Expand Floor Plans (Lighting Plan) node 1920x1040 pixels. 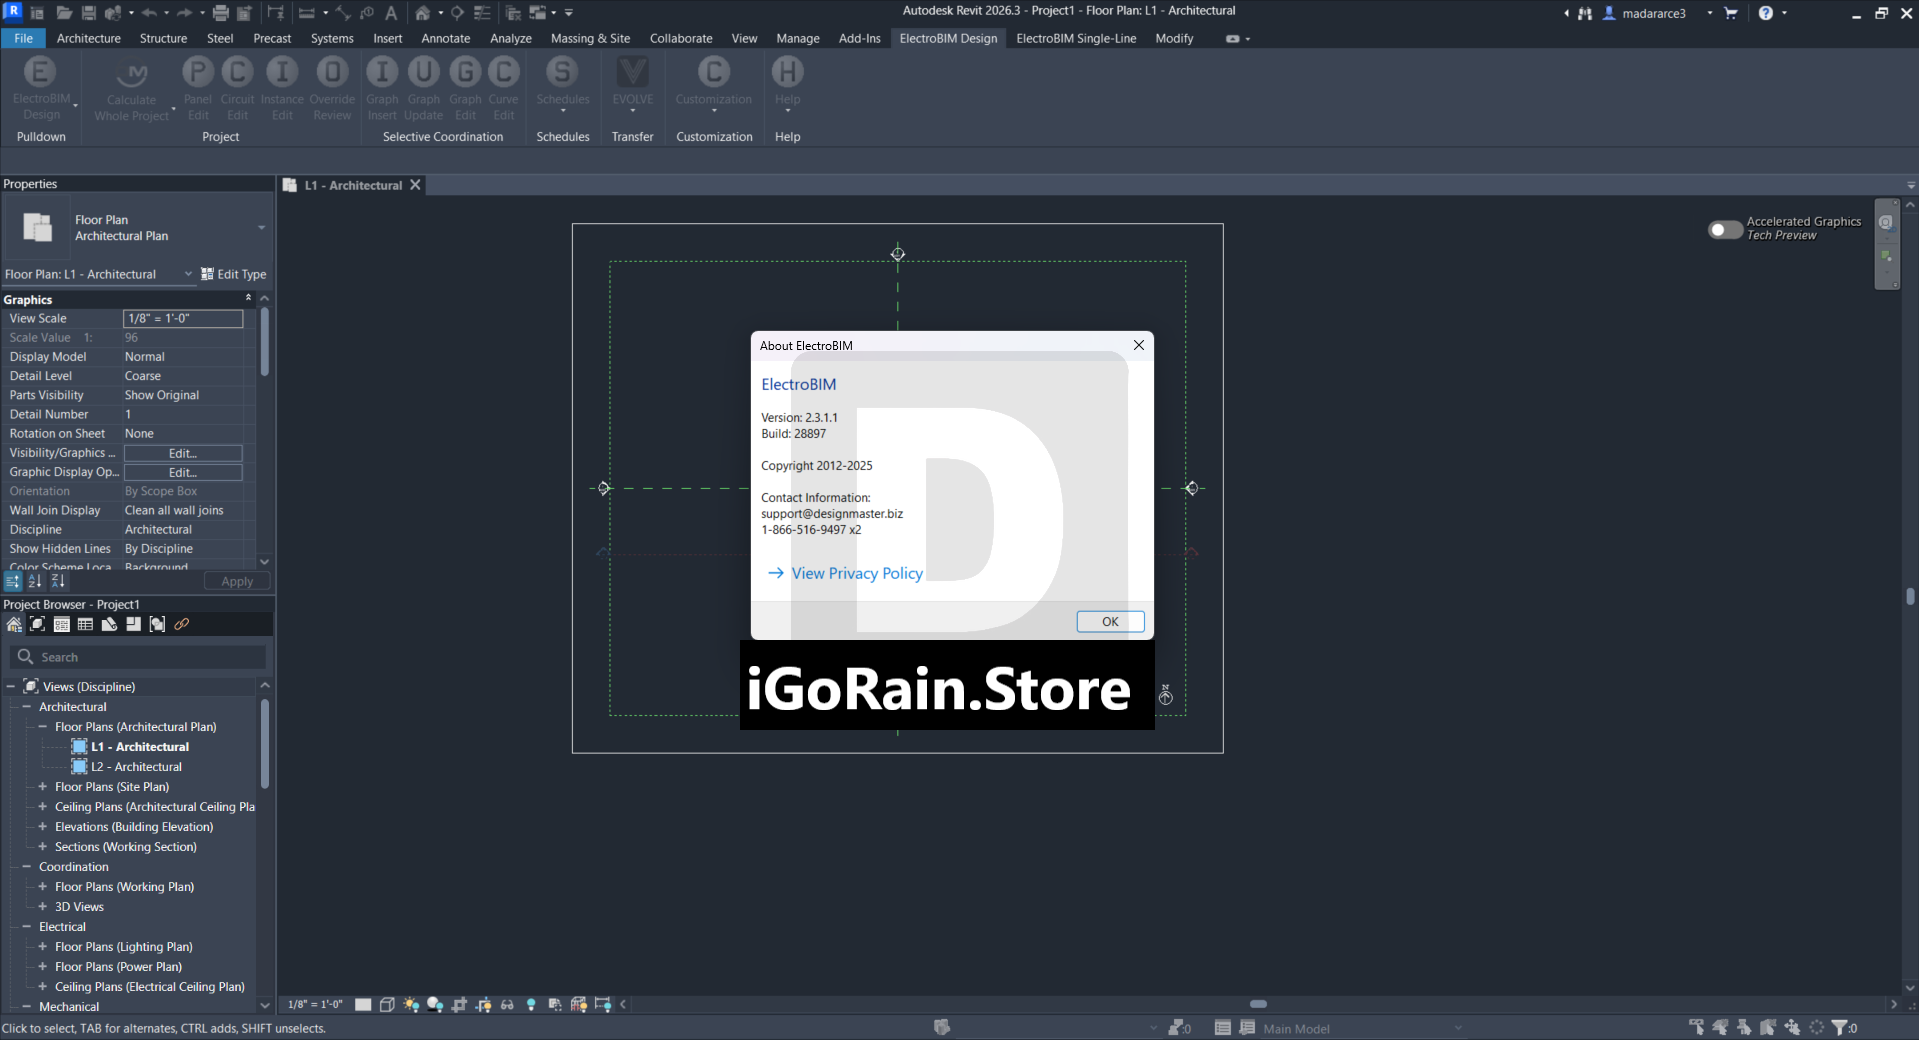click(x=43, y=947)
